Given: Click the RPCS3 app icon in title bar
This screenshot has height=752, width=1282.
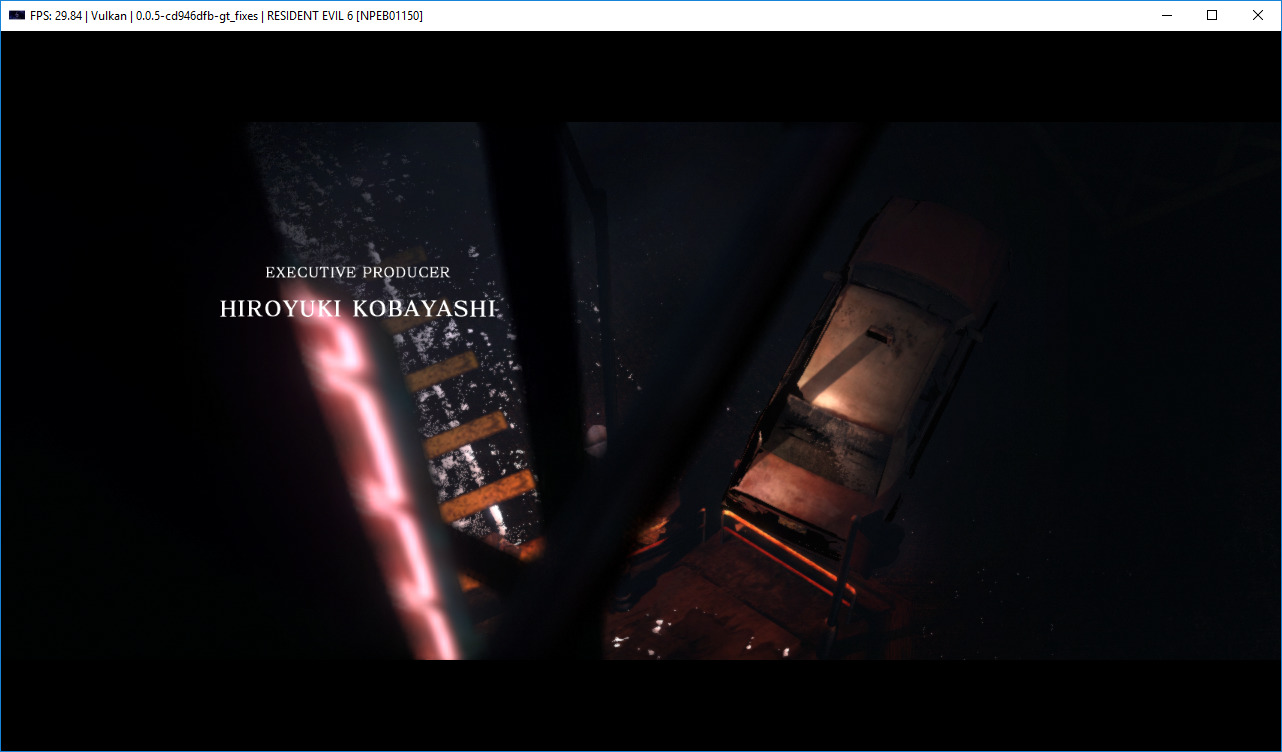Looking at the screenshot, I should (16, 15).
